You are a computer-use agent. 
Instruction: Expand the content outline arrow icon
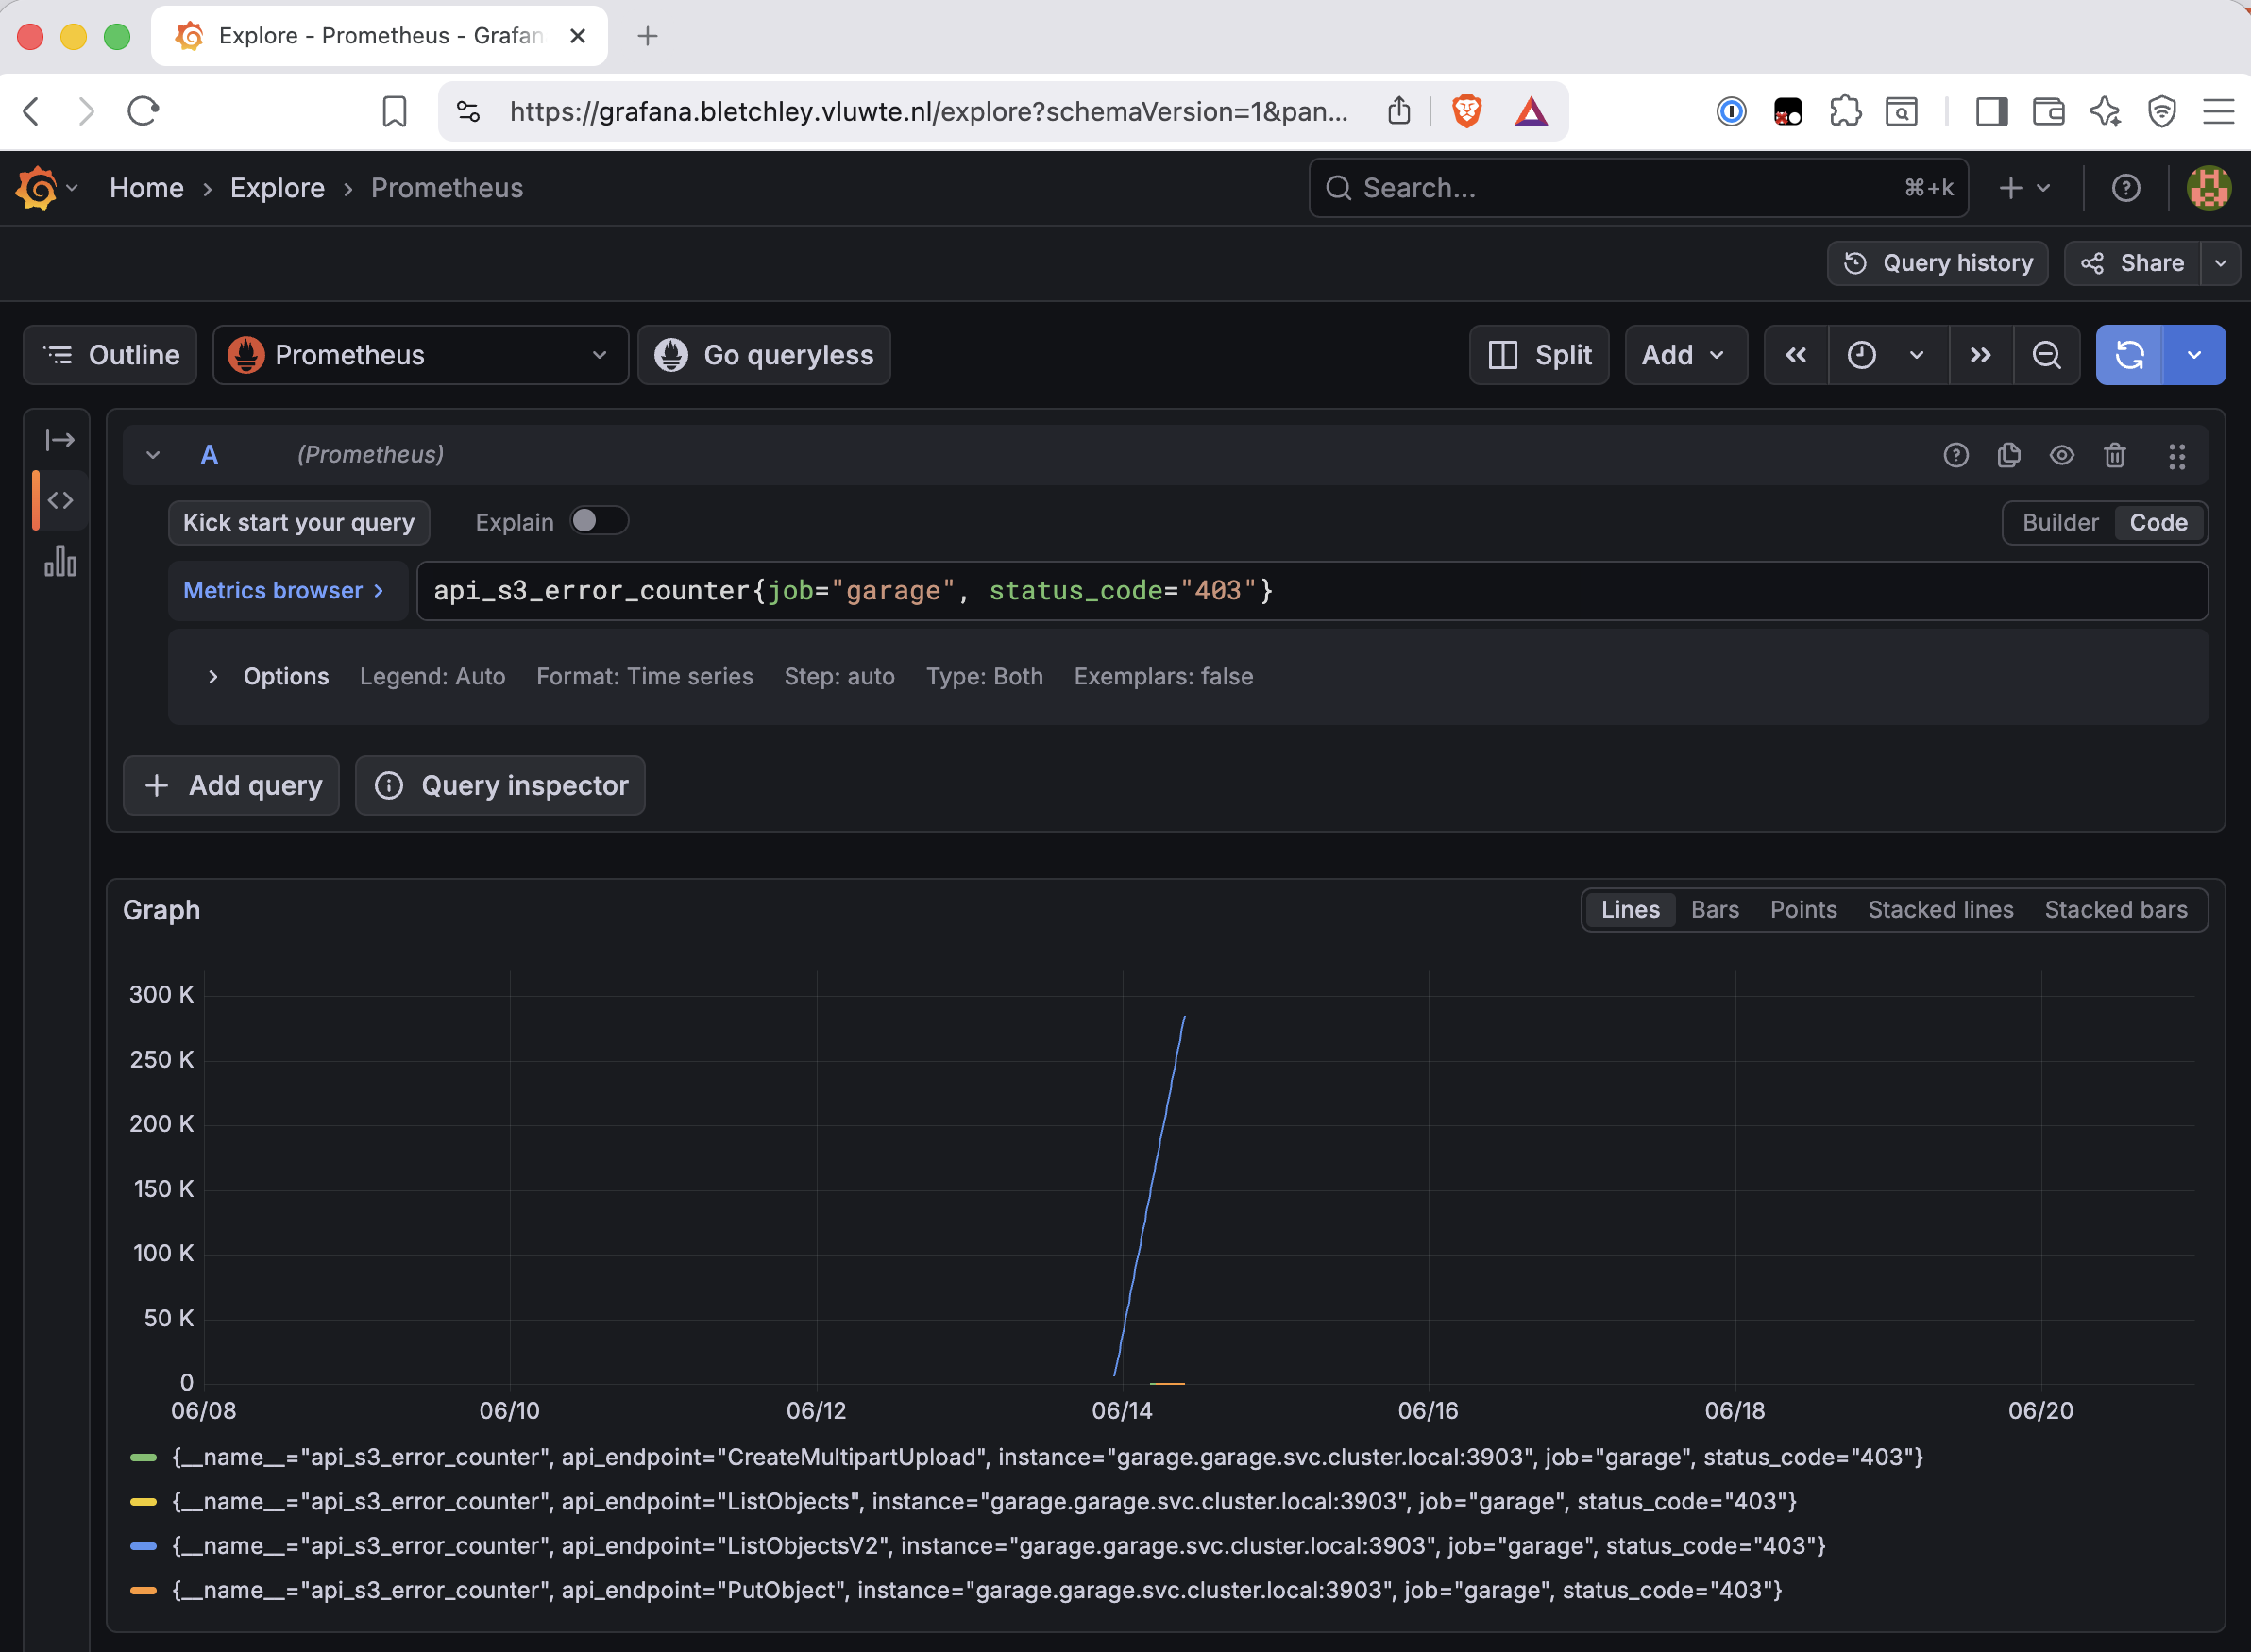(x=60, y=440)
